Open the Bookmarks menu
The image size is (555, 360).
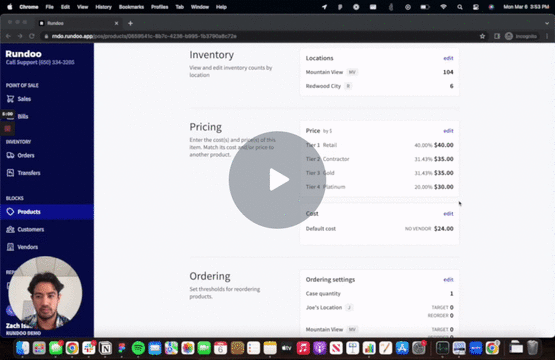(x=131, y=7)
